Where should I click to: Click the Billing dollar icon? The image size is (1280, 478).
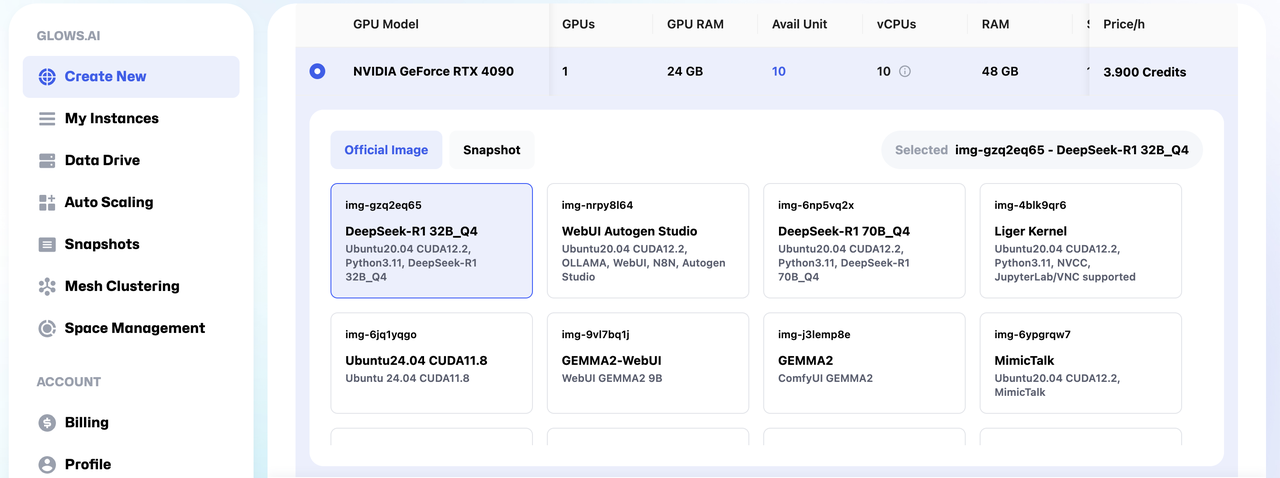click(47, 423)
